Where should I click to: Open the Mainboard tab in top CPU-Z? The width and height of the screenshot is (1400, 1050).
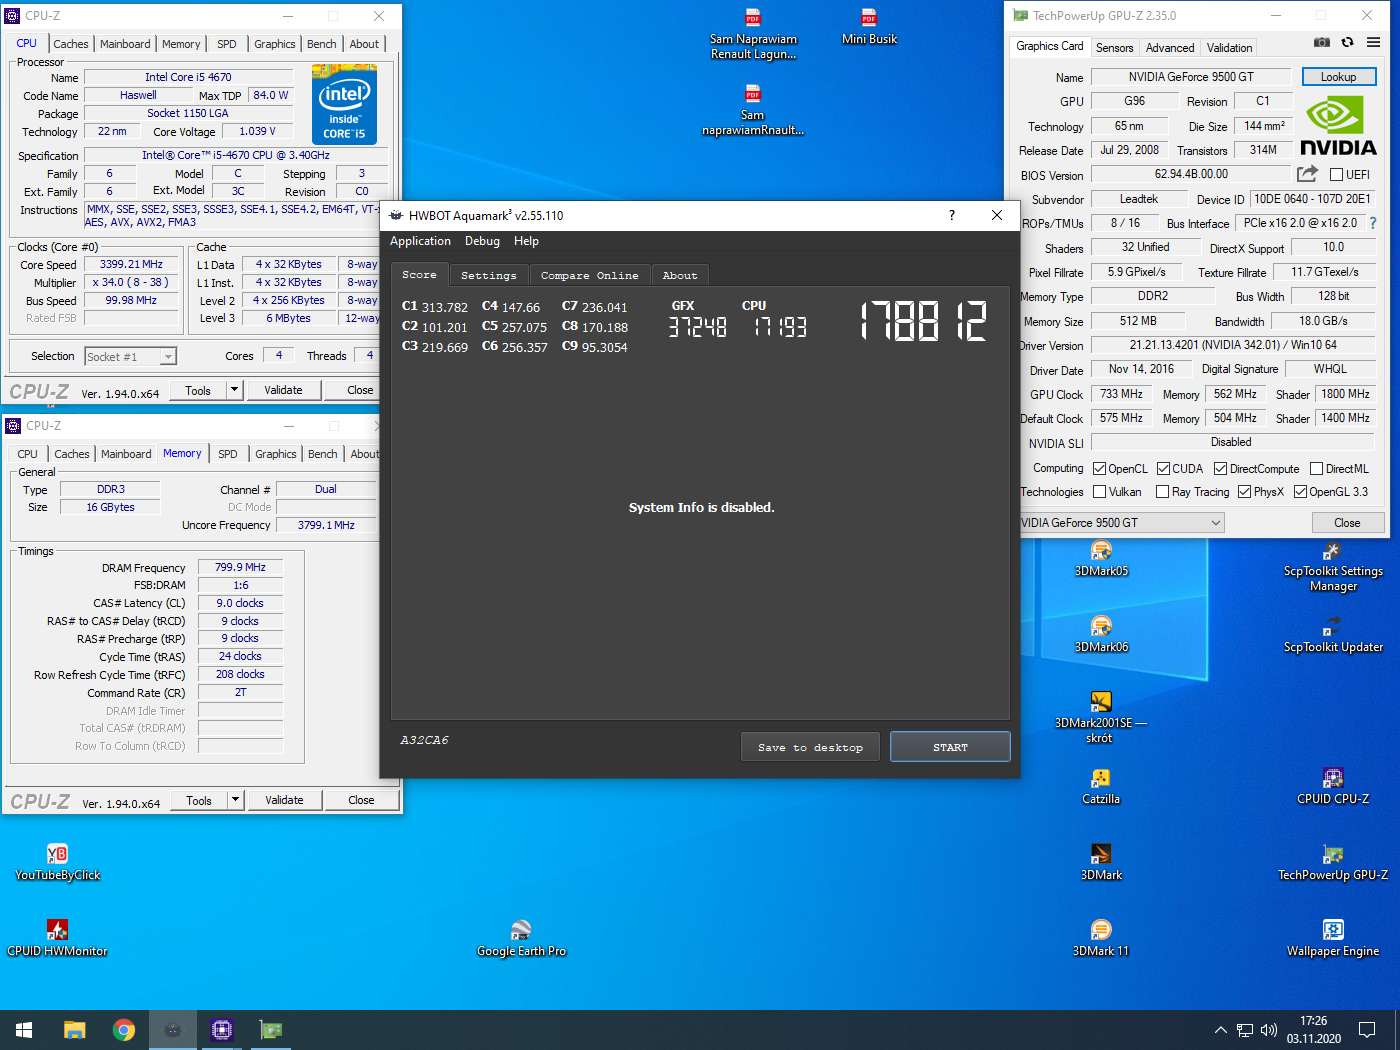125,44
